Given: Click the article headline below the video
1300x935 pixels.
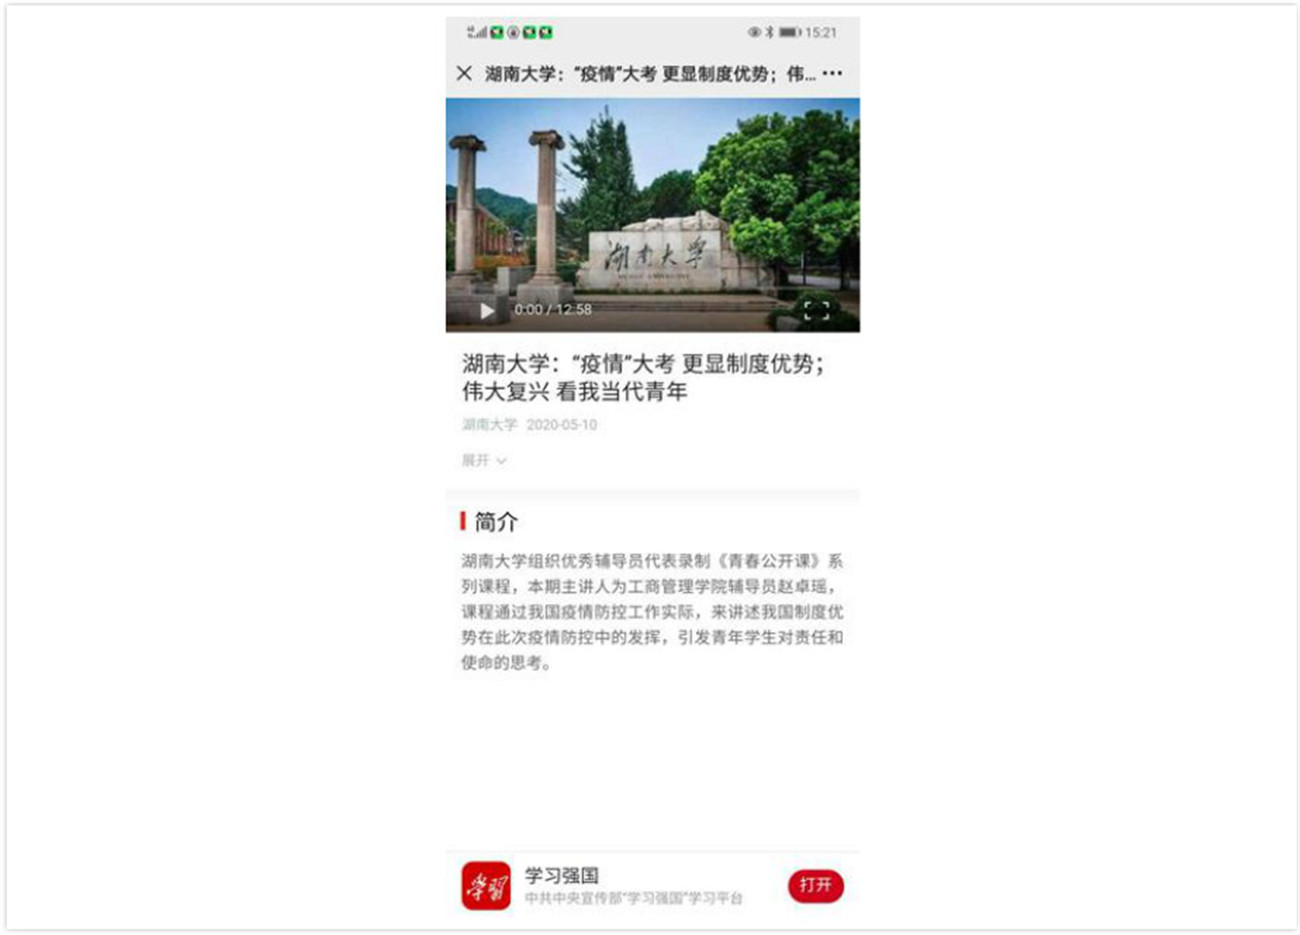Looking at the screenshot, I should coord(642,377).
